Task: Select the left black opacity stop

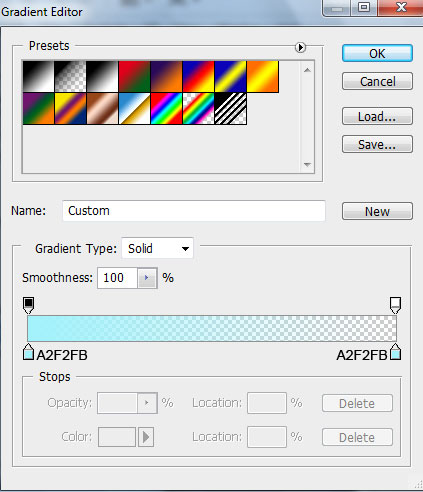Action: (x=29, y=305)
